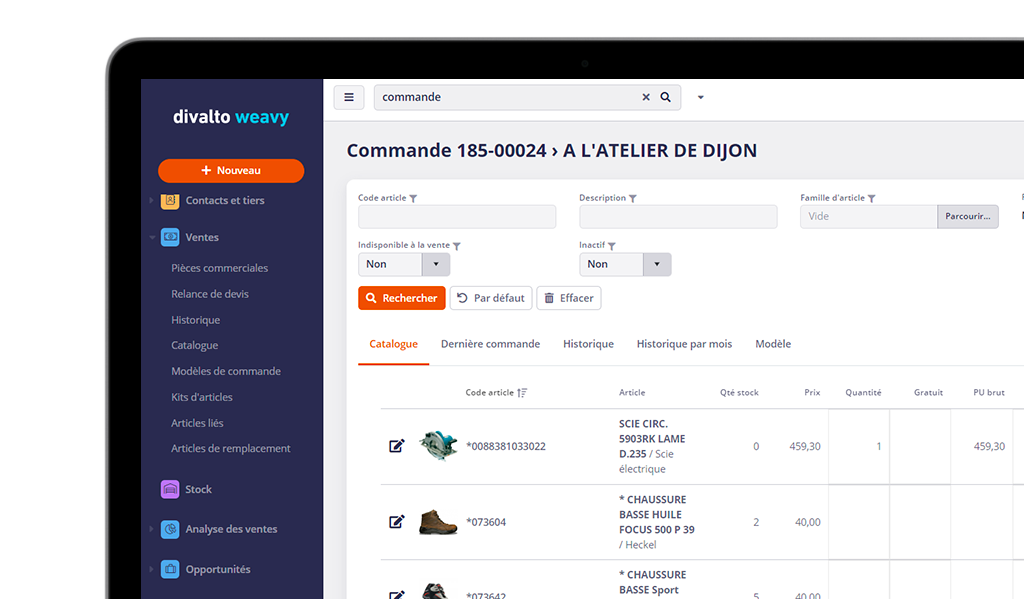Click the Opportunités icon
Viewport: 1024px width, 599px height.
point(170,569)
